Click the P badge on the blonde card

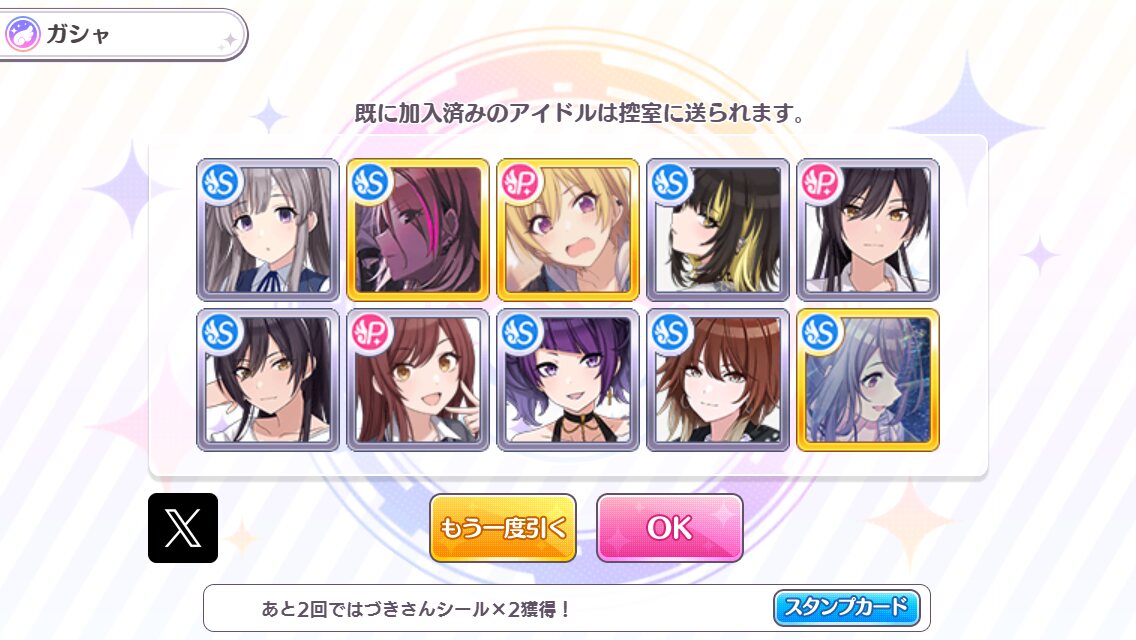521,183
